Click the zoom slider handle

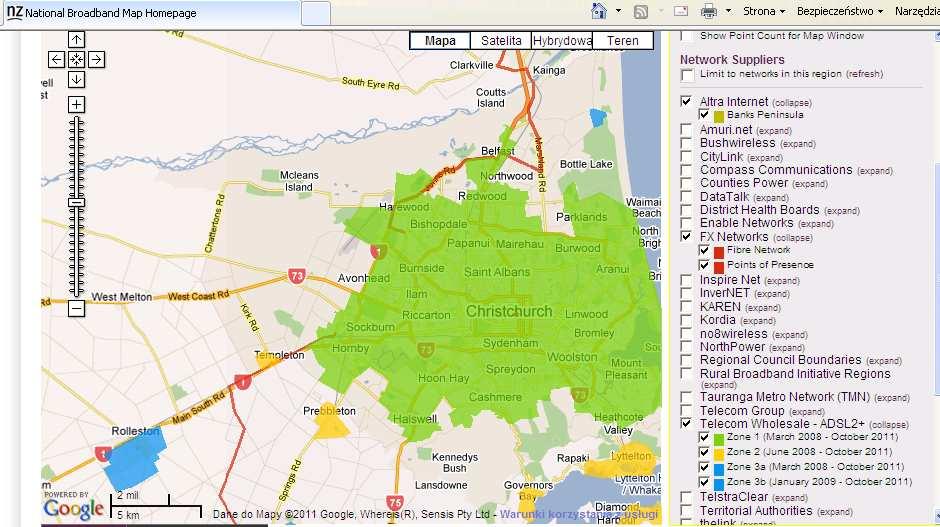[x=76, y=203]
